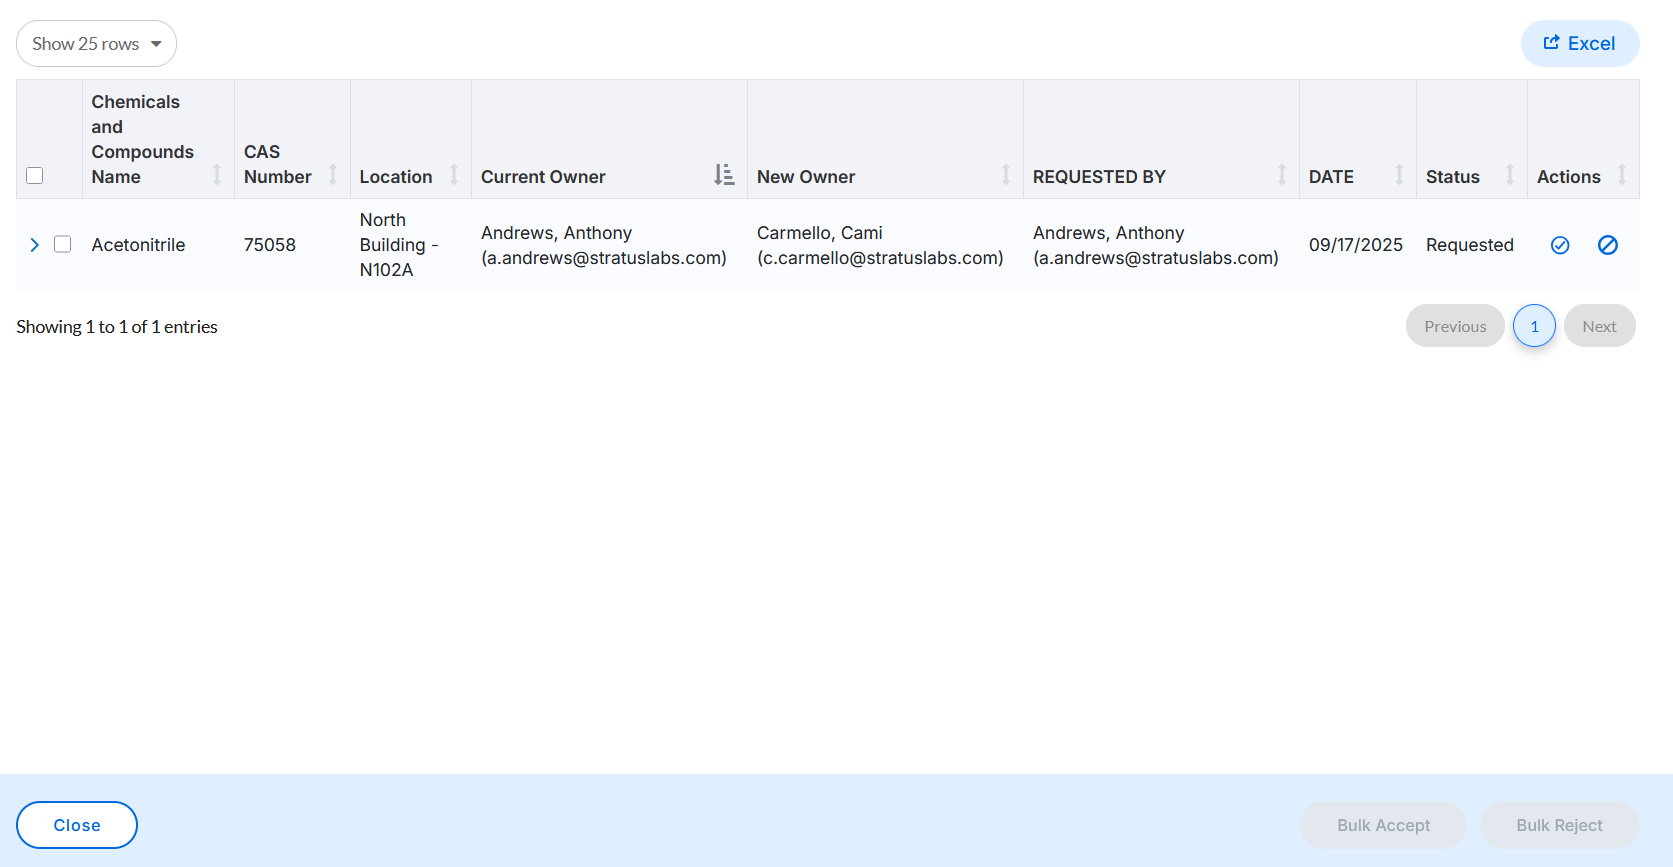Click the Bulk Accept button

1383,825
